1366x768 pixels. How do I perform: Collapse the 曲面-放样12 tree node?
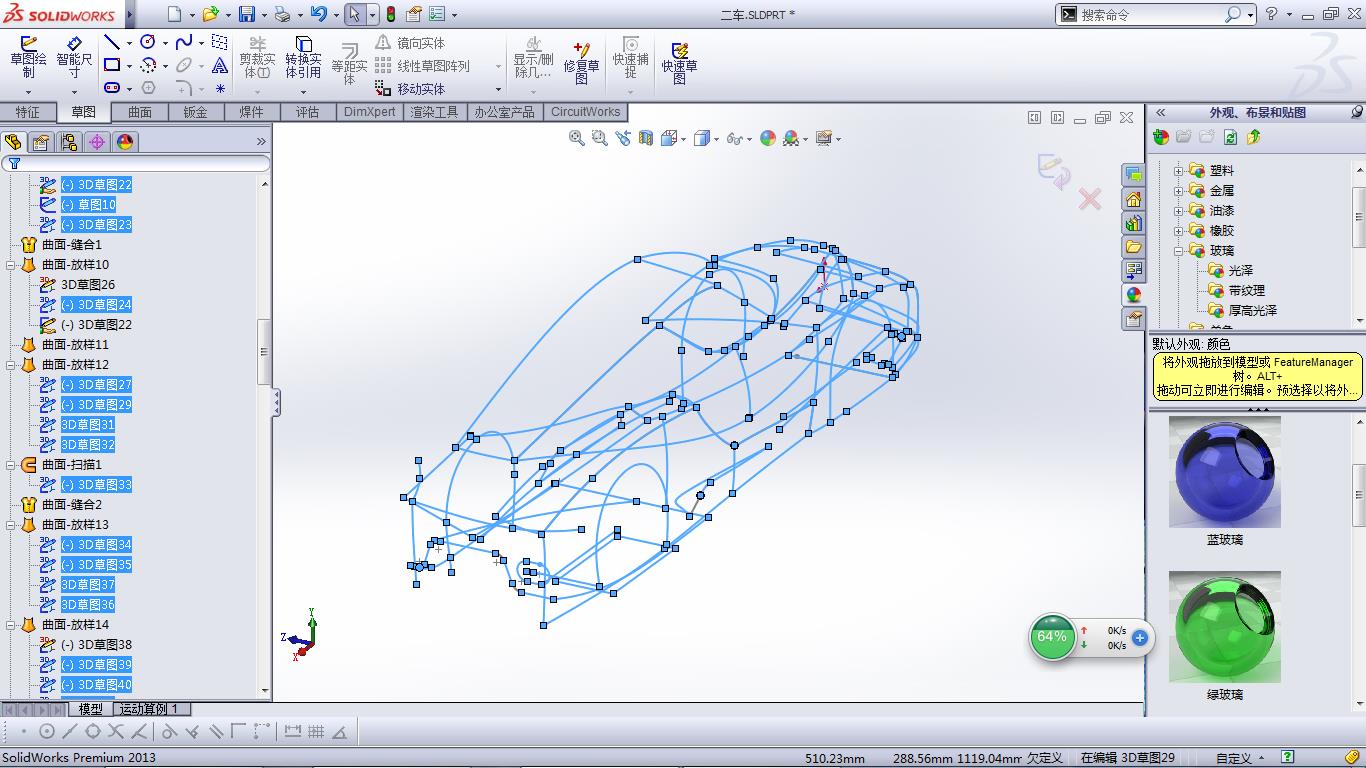(10, 365)
